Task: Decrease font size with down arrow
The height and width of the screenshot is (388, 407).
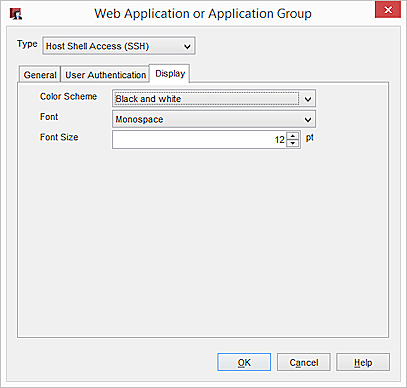Action: (293, 143)
